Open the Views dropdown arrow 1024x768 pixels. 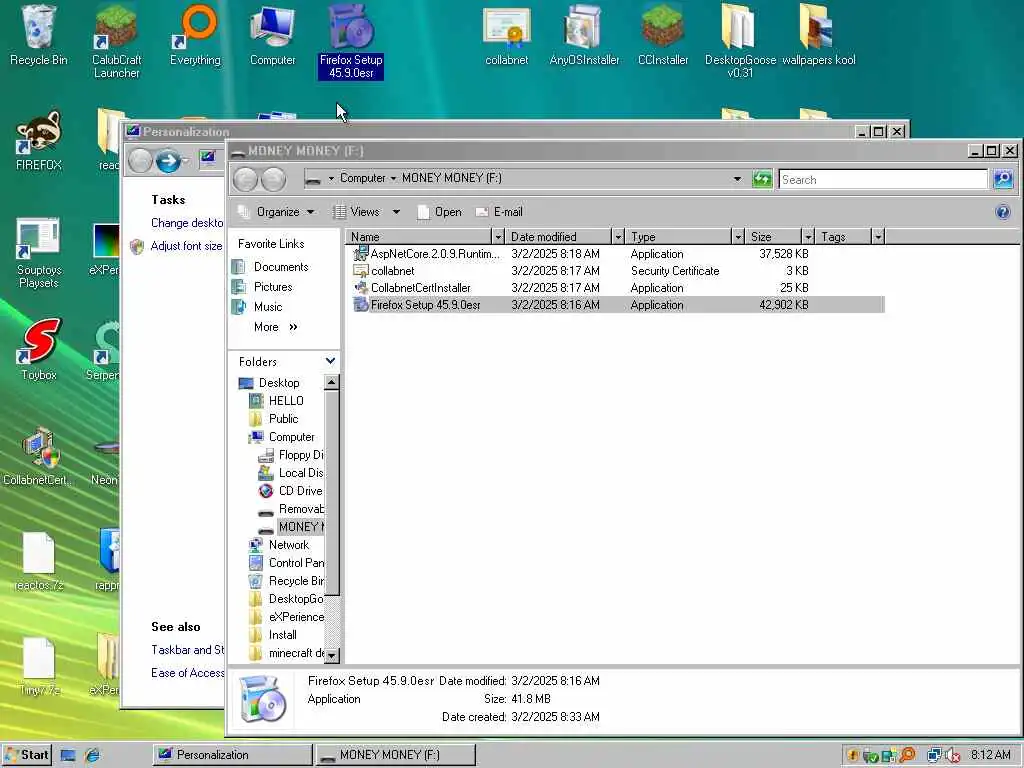click(396, 212)
